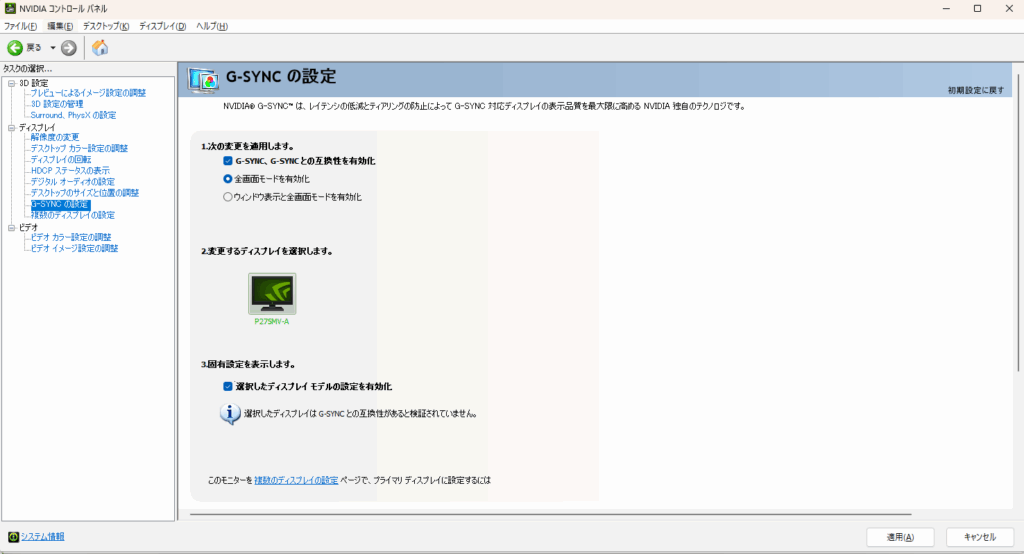The height and width of the screenshot is (554, 1024).
Task: Click the NVIDIA title bar app icon
Action: pyautogui.click(x=10, y=8)
